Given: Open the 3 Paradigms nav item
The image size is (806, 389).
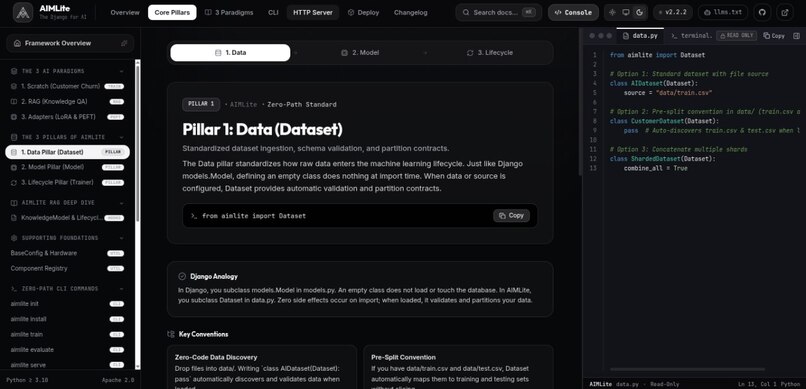Looking at the screenshot, I should (229, 12).
